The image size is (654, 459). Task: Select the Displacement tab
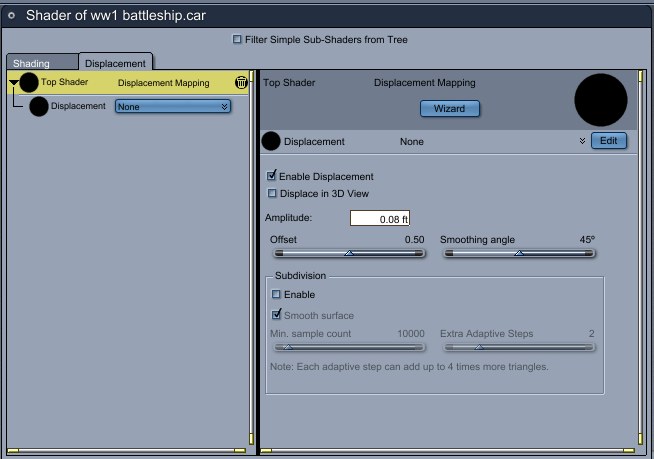coord(116,63)
